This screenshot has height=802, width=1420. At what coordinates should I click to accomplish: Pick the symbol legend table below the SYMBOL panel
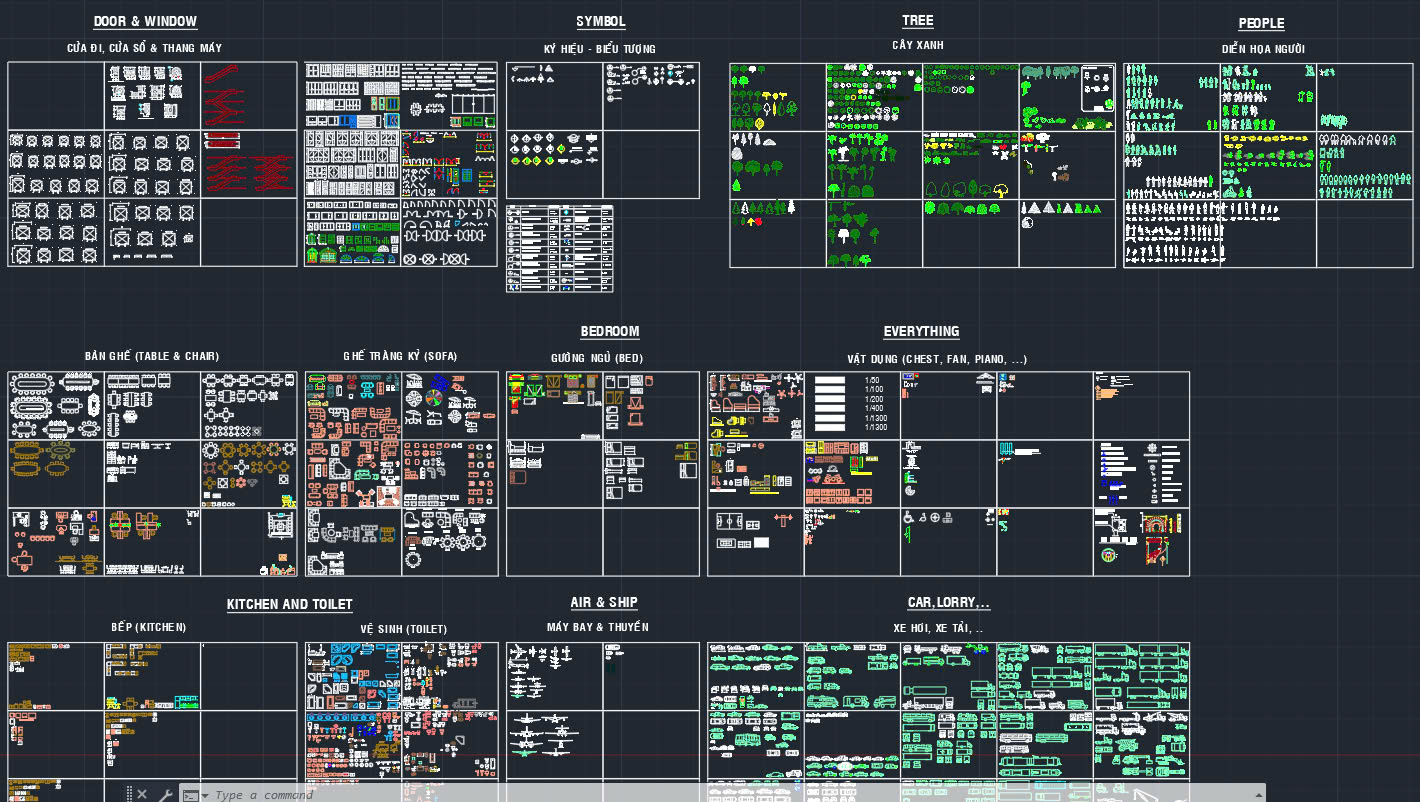[x=559, y=248]
